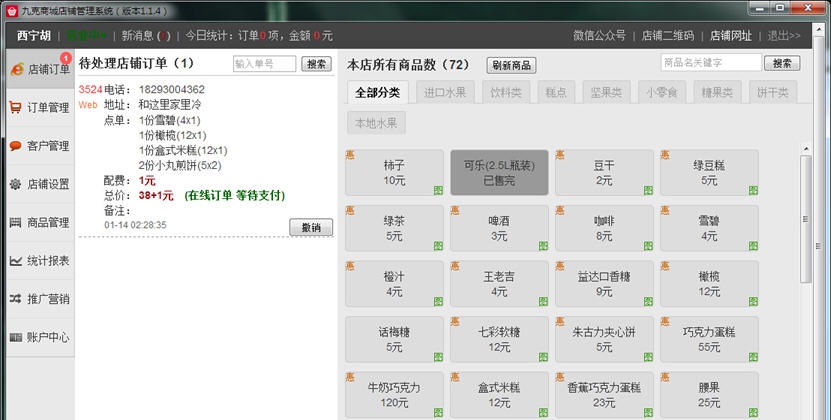Image resolution: width=831 pixels, height=420 pixels.
Task: Select the 腰果 25元 product card
Action: pos(709,395)
